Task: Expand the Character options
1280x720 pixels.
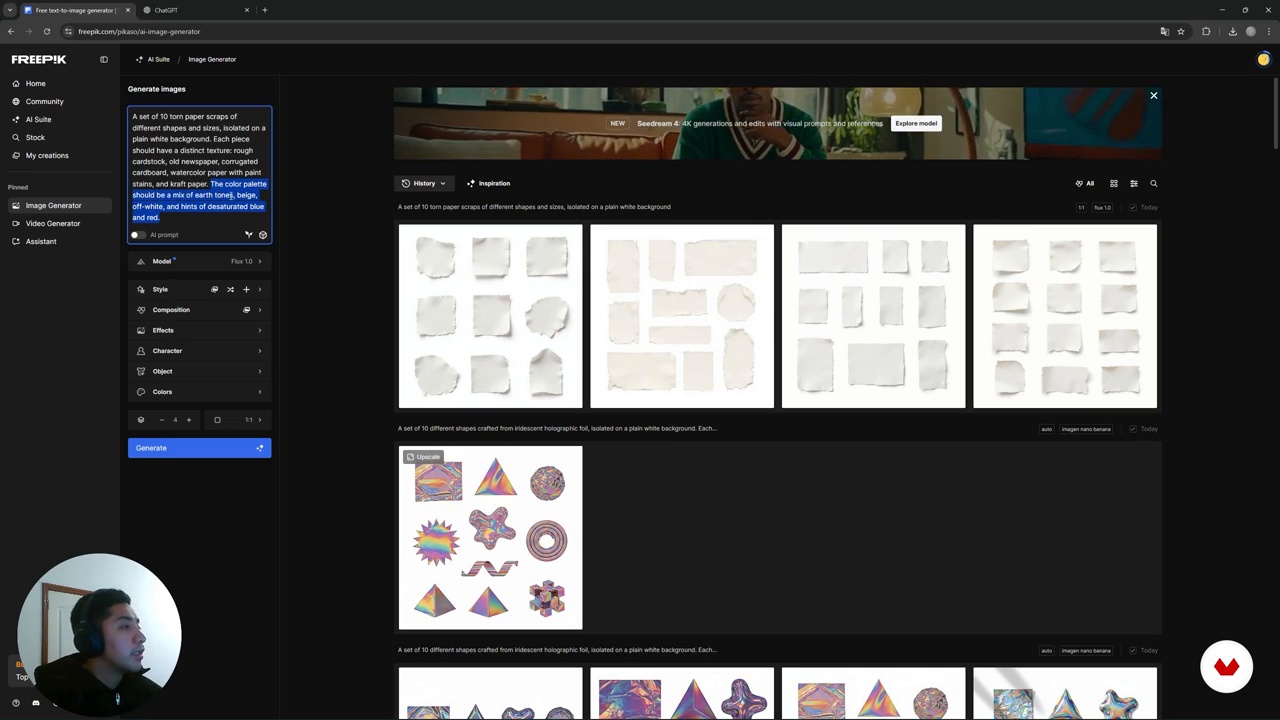Action: (x=199, y=351)
